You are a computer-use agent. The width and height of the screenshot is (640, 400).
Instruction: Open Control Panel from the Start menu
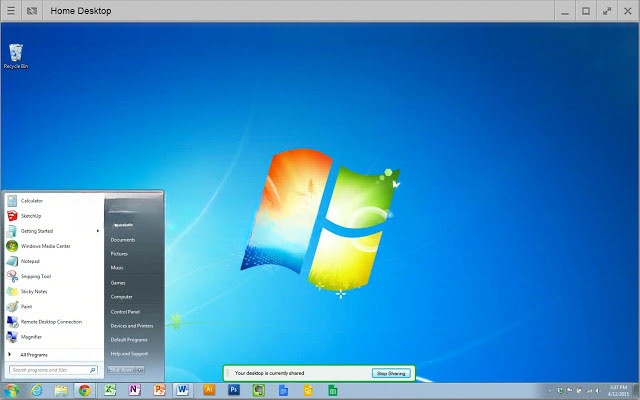(x=125, y=312)
